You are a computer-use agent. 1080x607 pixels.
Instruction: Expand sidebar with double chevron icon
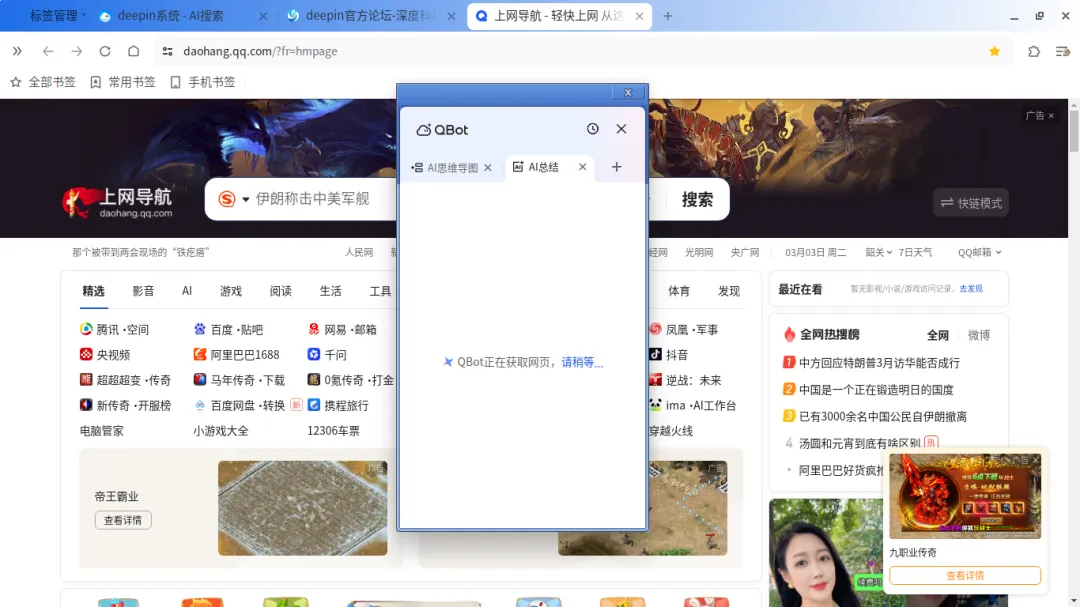pyautogui.click(x=17, y=51)
